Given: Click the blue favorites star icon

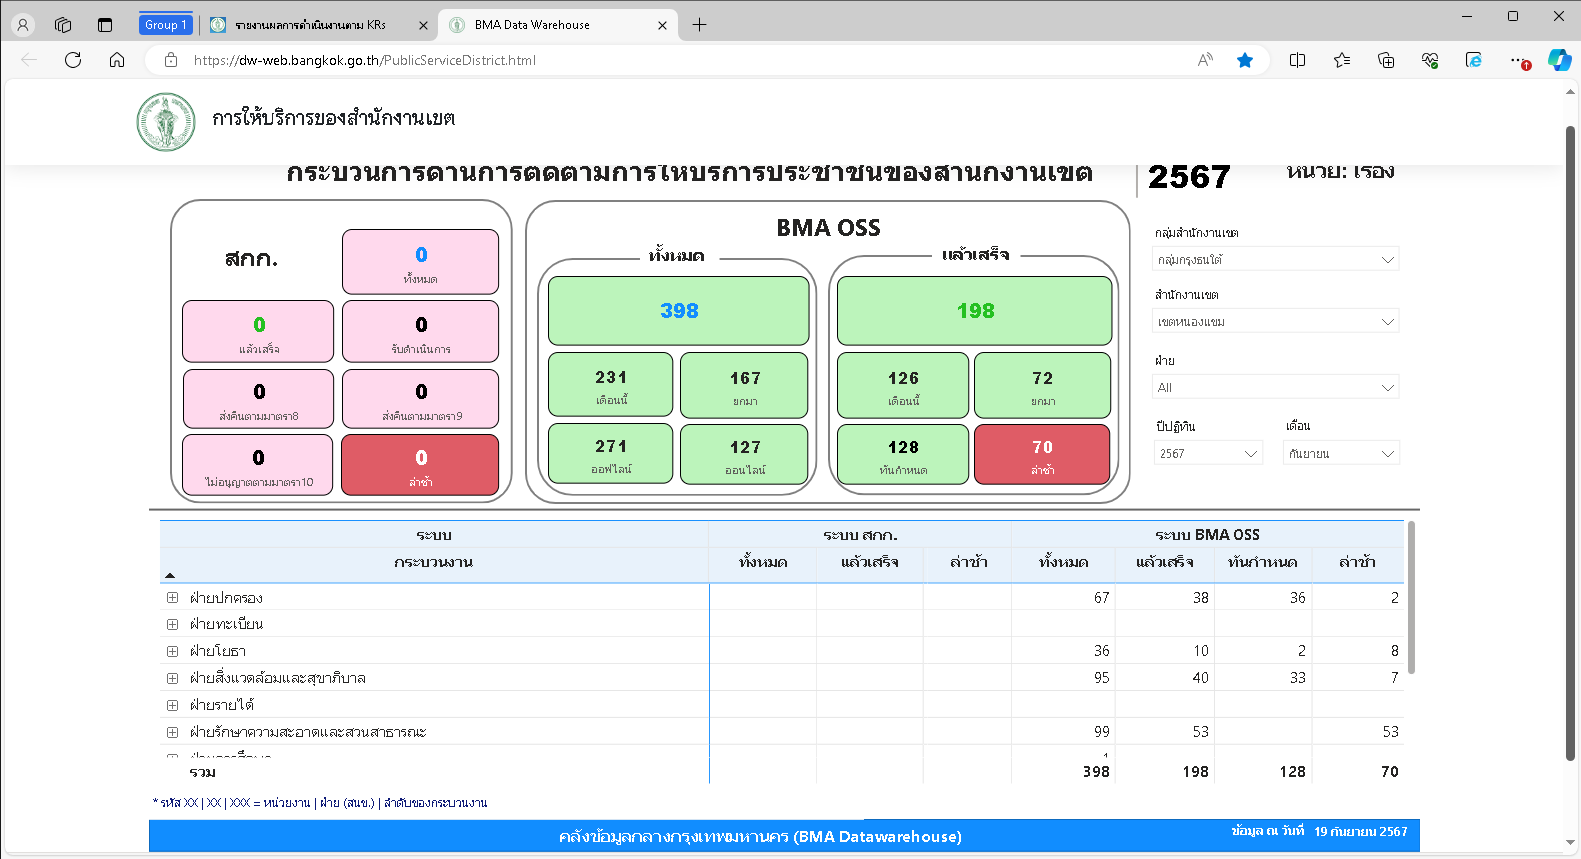Looking at the screenshot, I should click(x=1245, y=60).
